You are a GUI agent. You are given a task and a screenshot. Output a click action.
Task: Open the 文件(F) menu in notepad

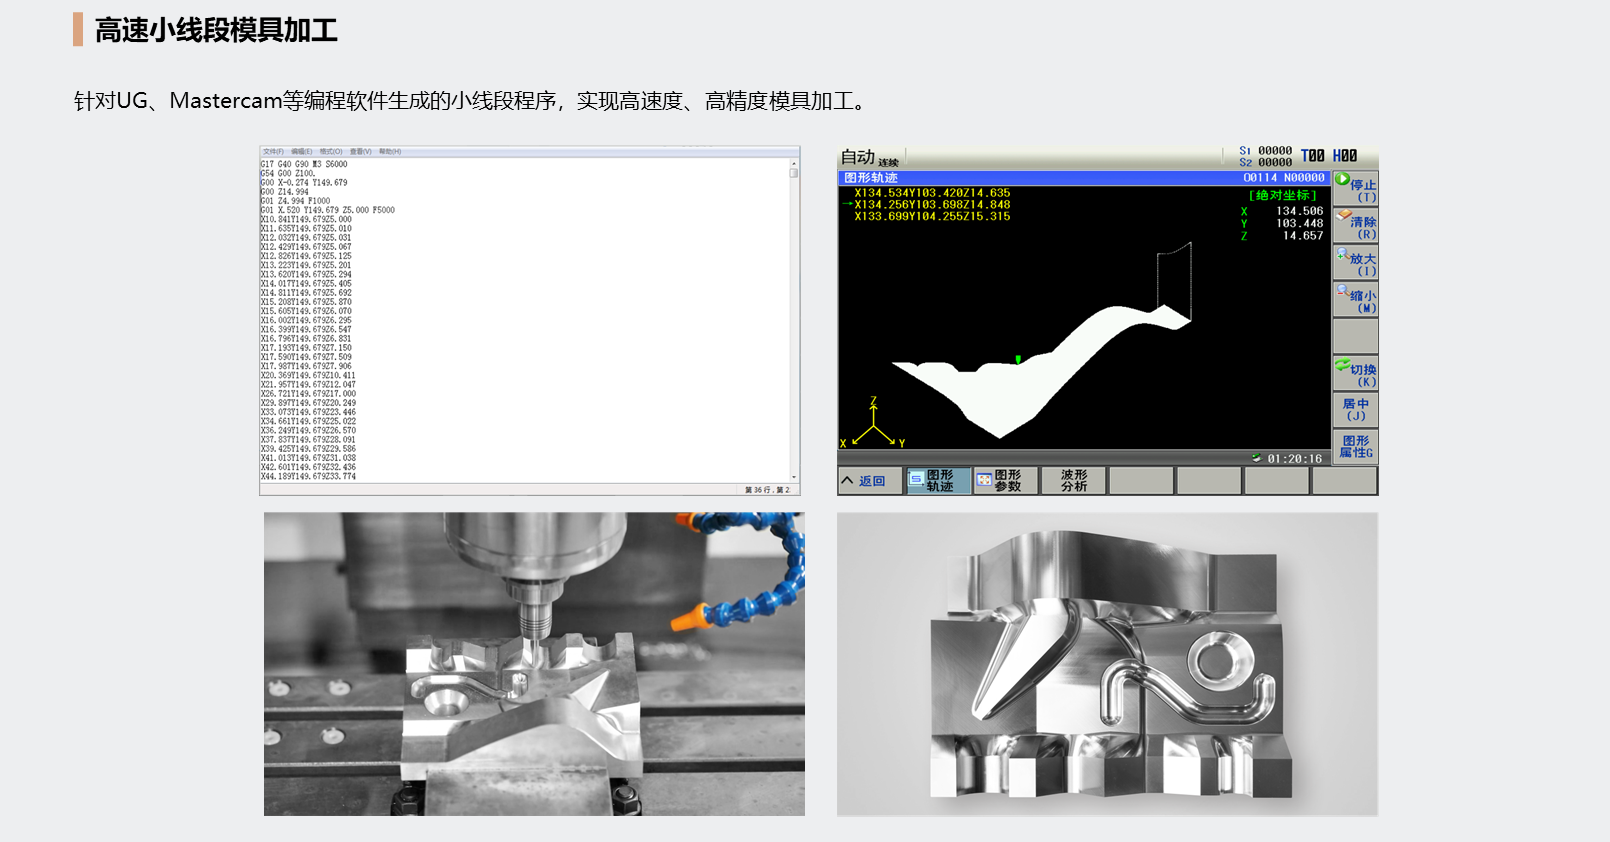(x=273, y=152)
